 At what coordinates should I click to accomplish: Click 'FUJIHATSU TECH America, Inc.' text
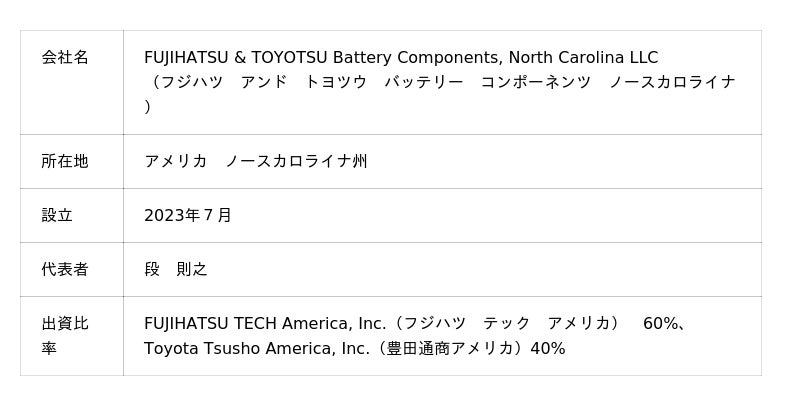pos(265,324)
